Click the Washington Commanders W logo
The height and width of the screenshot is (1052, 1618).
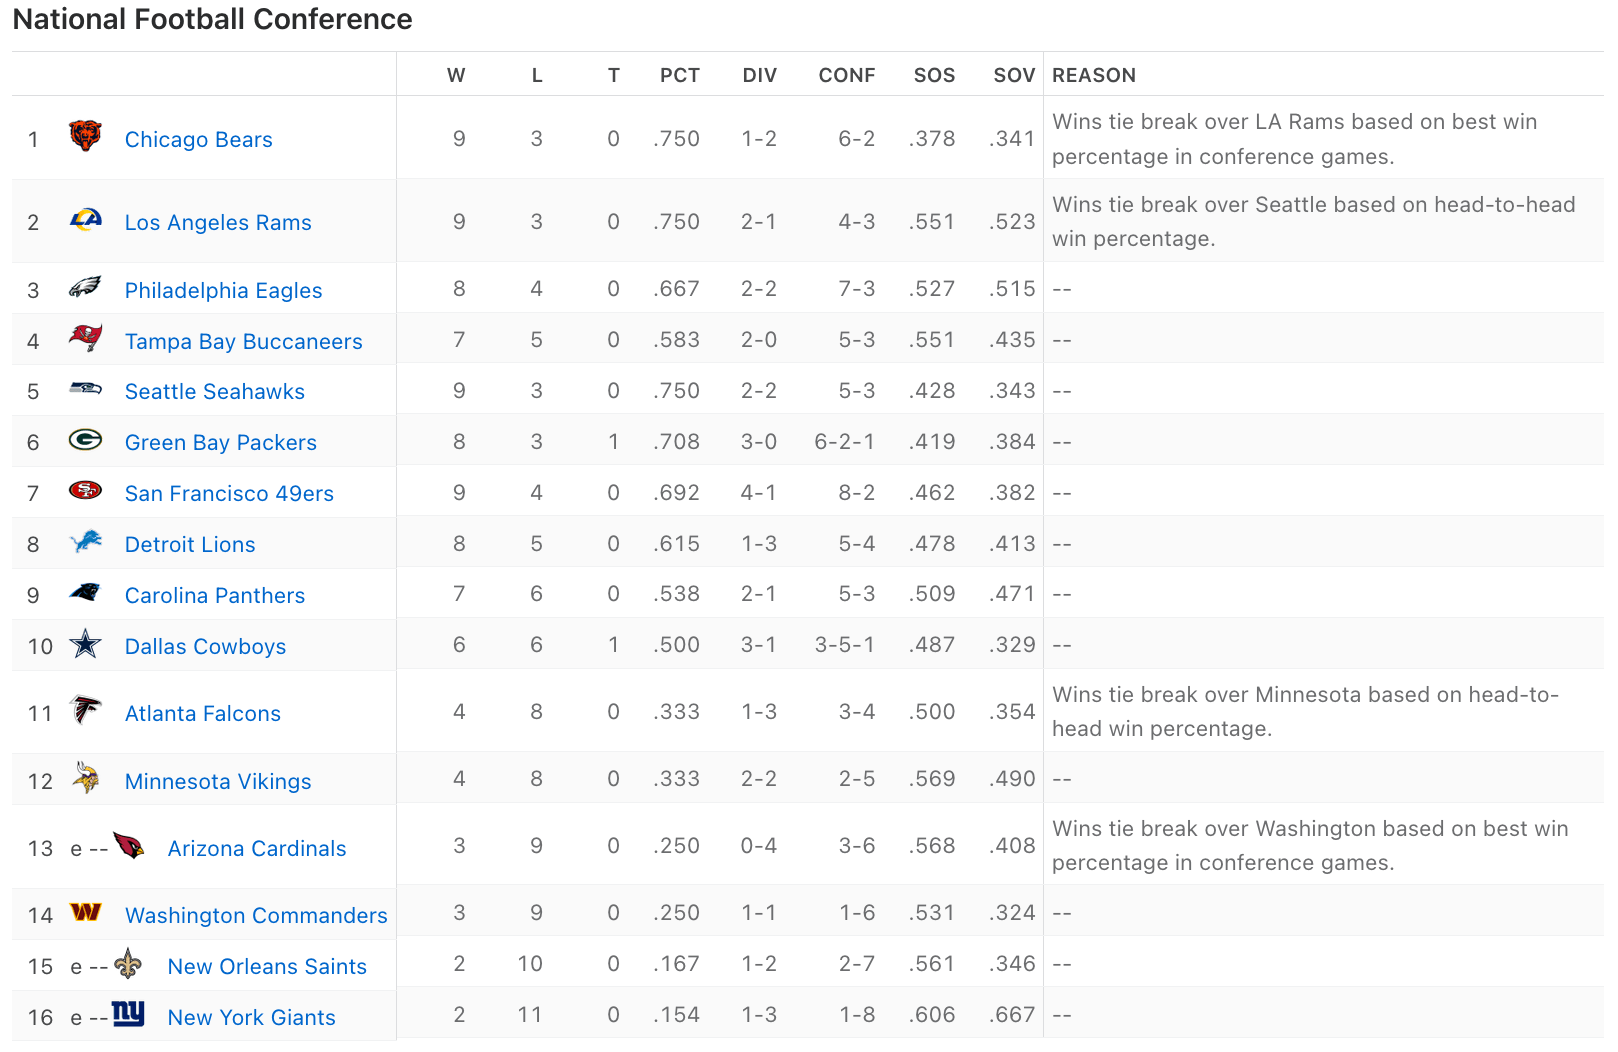pyautogui.click(x=85, y=912)
